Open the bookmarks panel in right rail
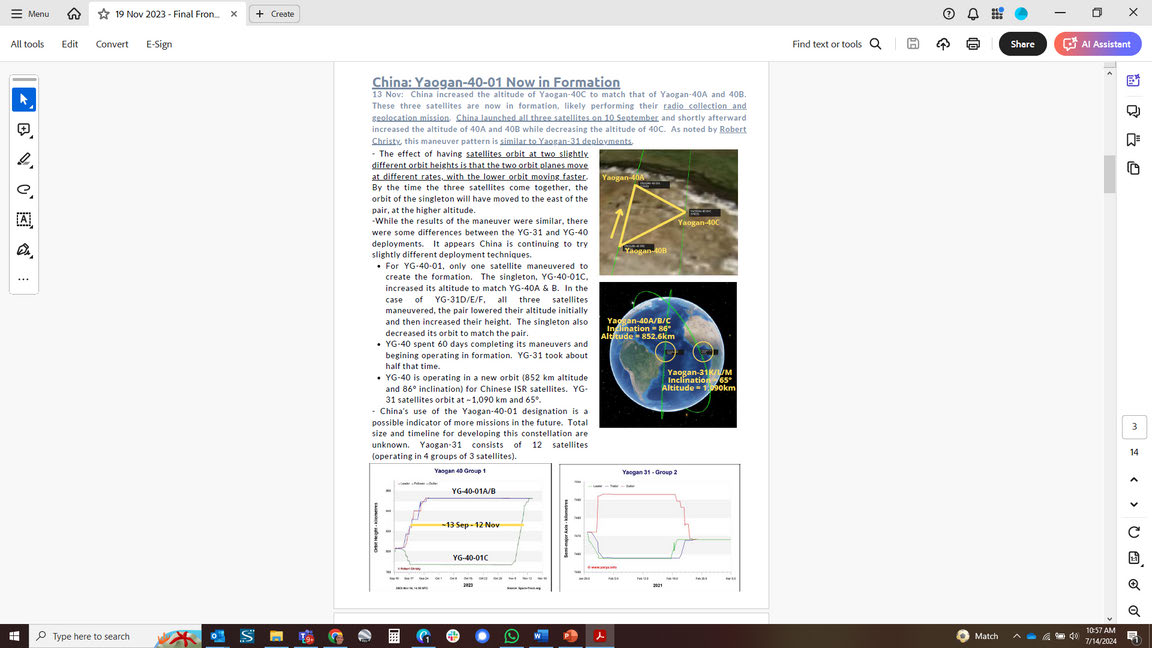The image size is (1152, 648). [x=1133, y=140]
